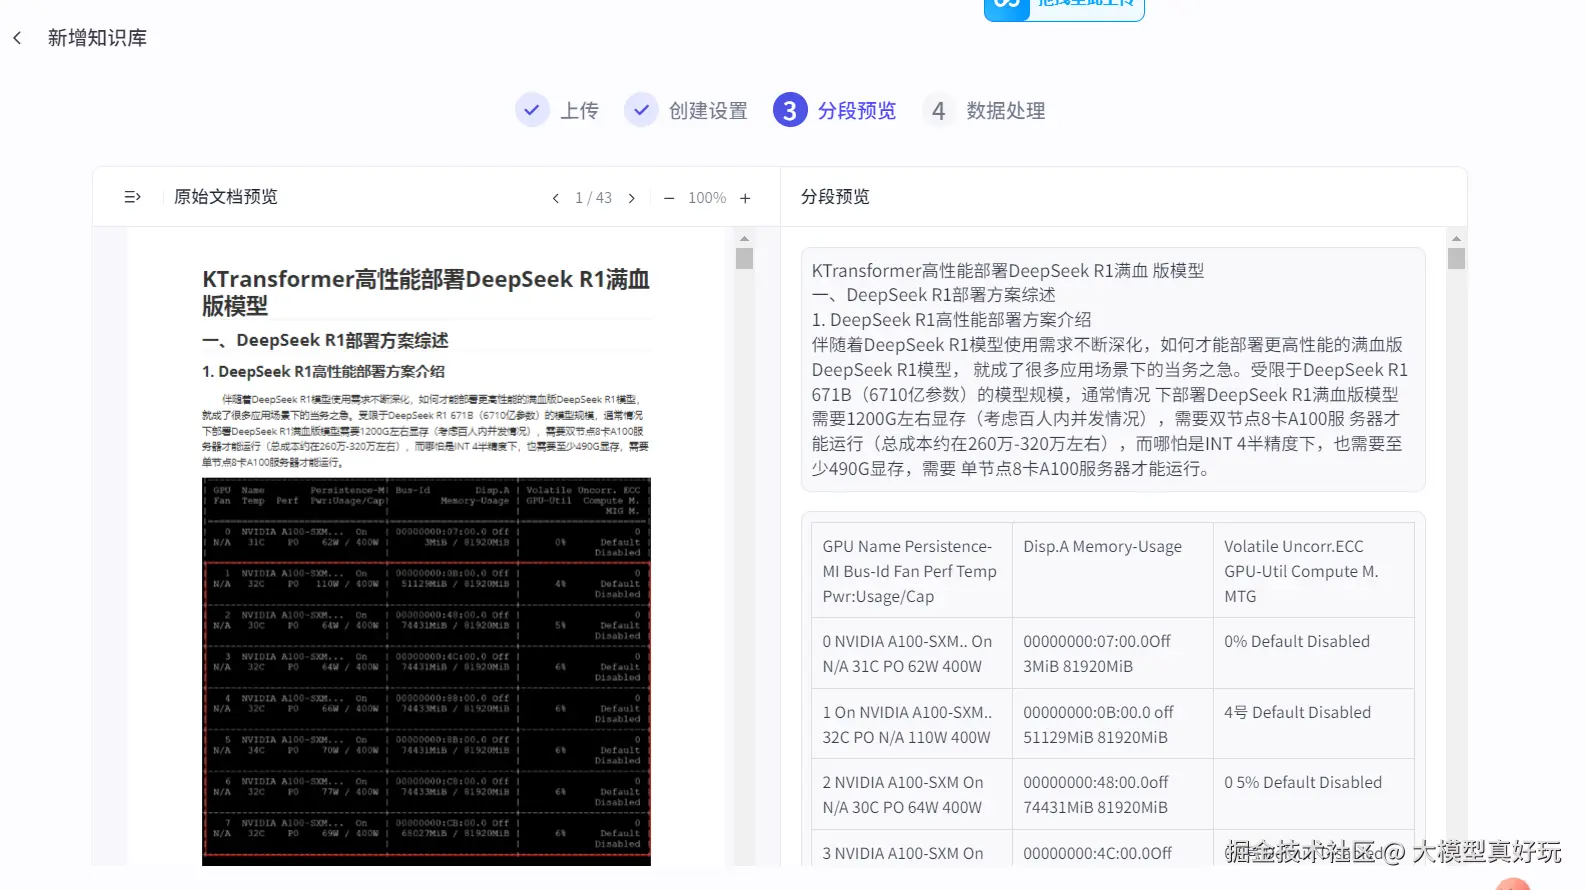Click the 新增知识库 page title
The width and height of the screenshot is (1586, 890).
[x=97, y=38]
